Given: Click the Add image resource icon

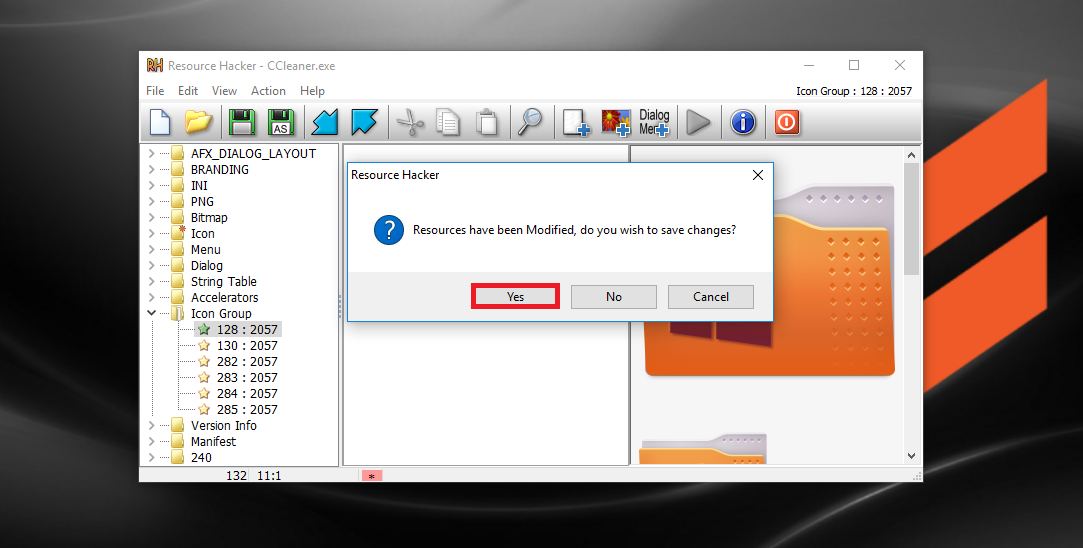Looking at the screenshot, I should click(616, 122).
